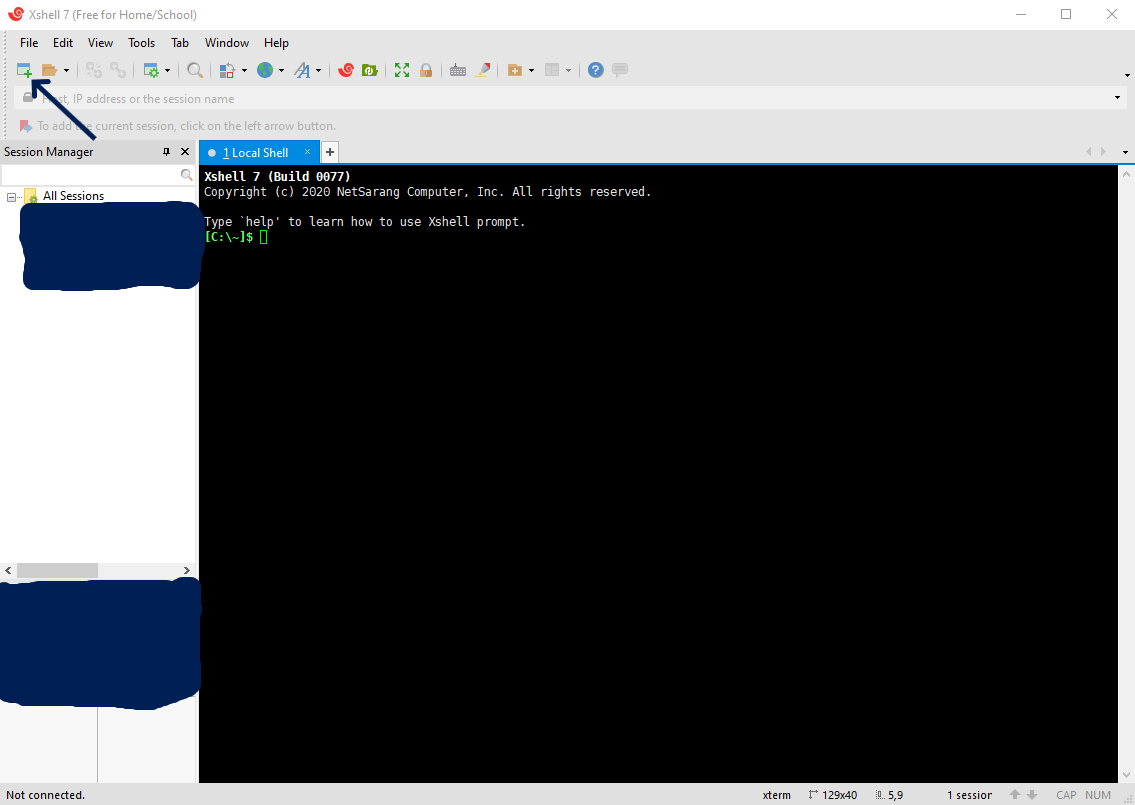Select All Sessions folder
This screenshot has height=805, width=1135.
73,196
